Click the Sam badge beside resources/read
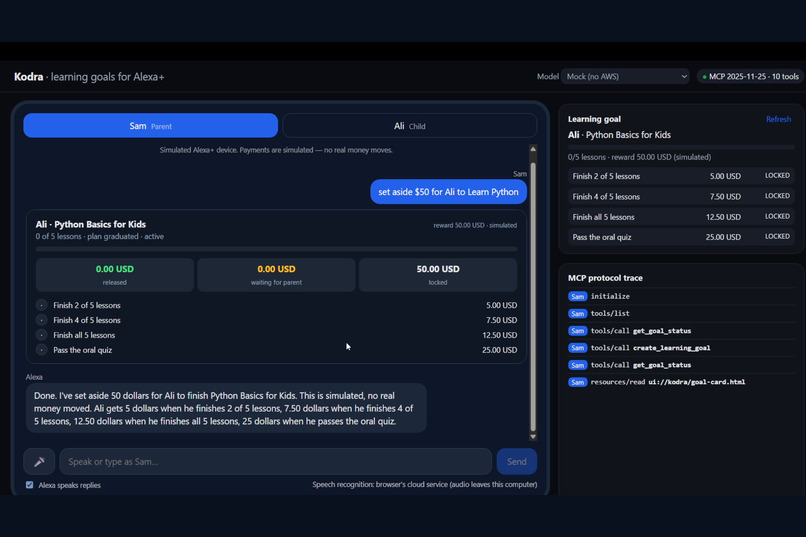The width and height of the screenshot is (806, 537). click(577, 382)
